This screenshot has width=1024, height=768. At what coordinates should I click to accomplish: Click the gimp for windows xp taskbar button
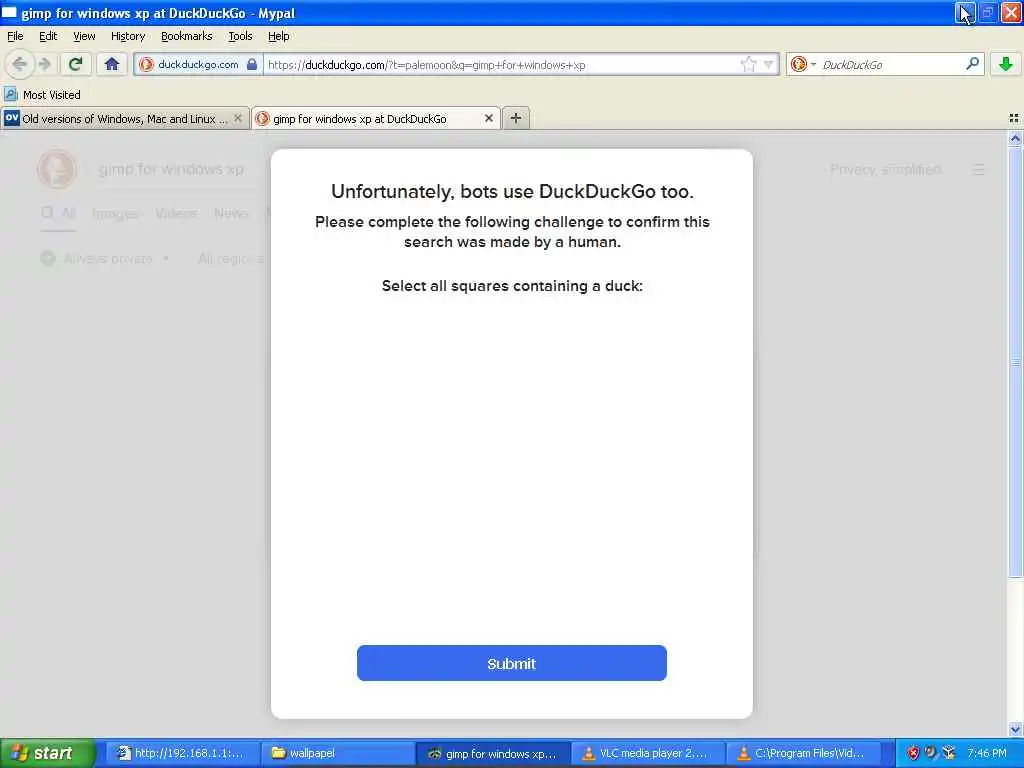click(x=492, y=754)
